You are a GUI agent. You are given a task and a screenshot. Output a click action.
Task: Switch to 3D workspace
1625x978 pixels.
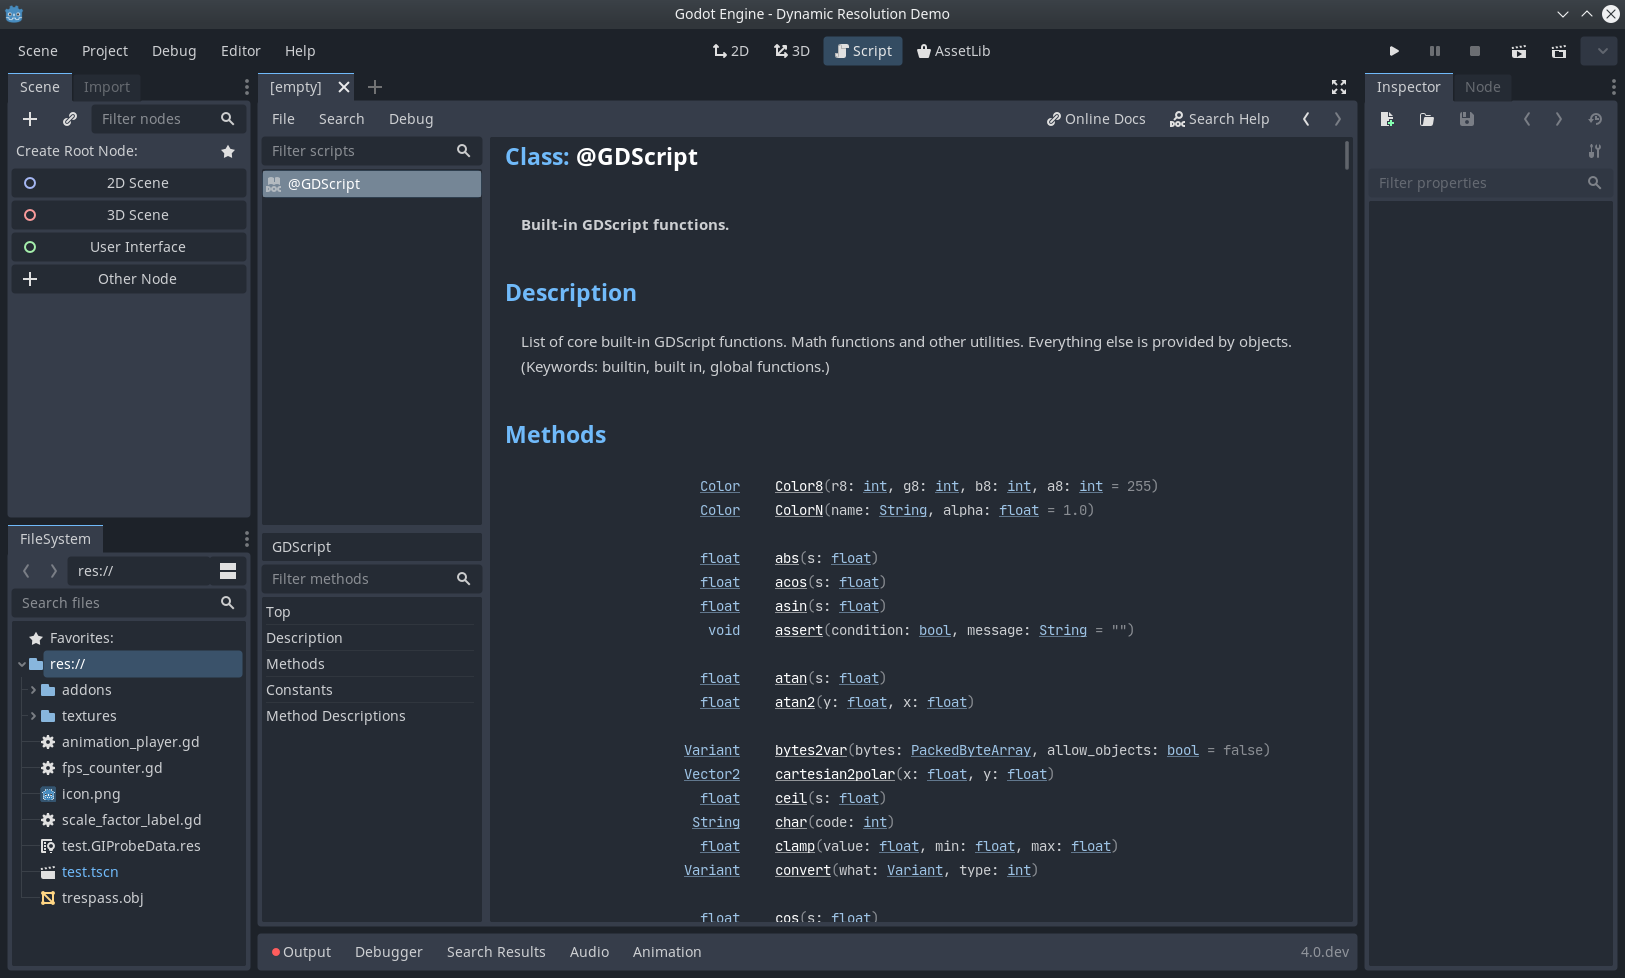792,51
